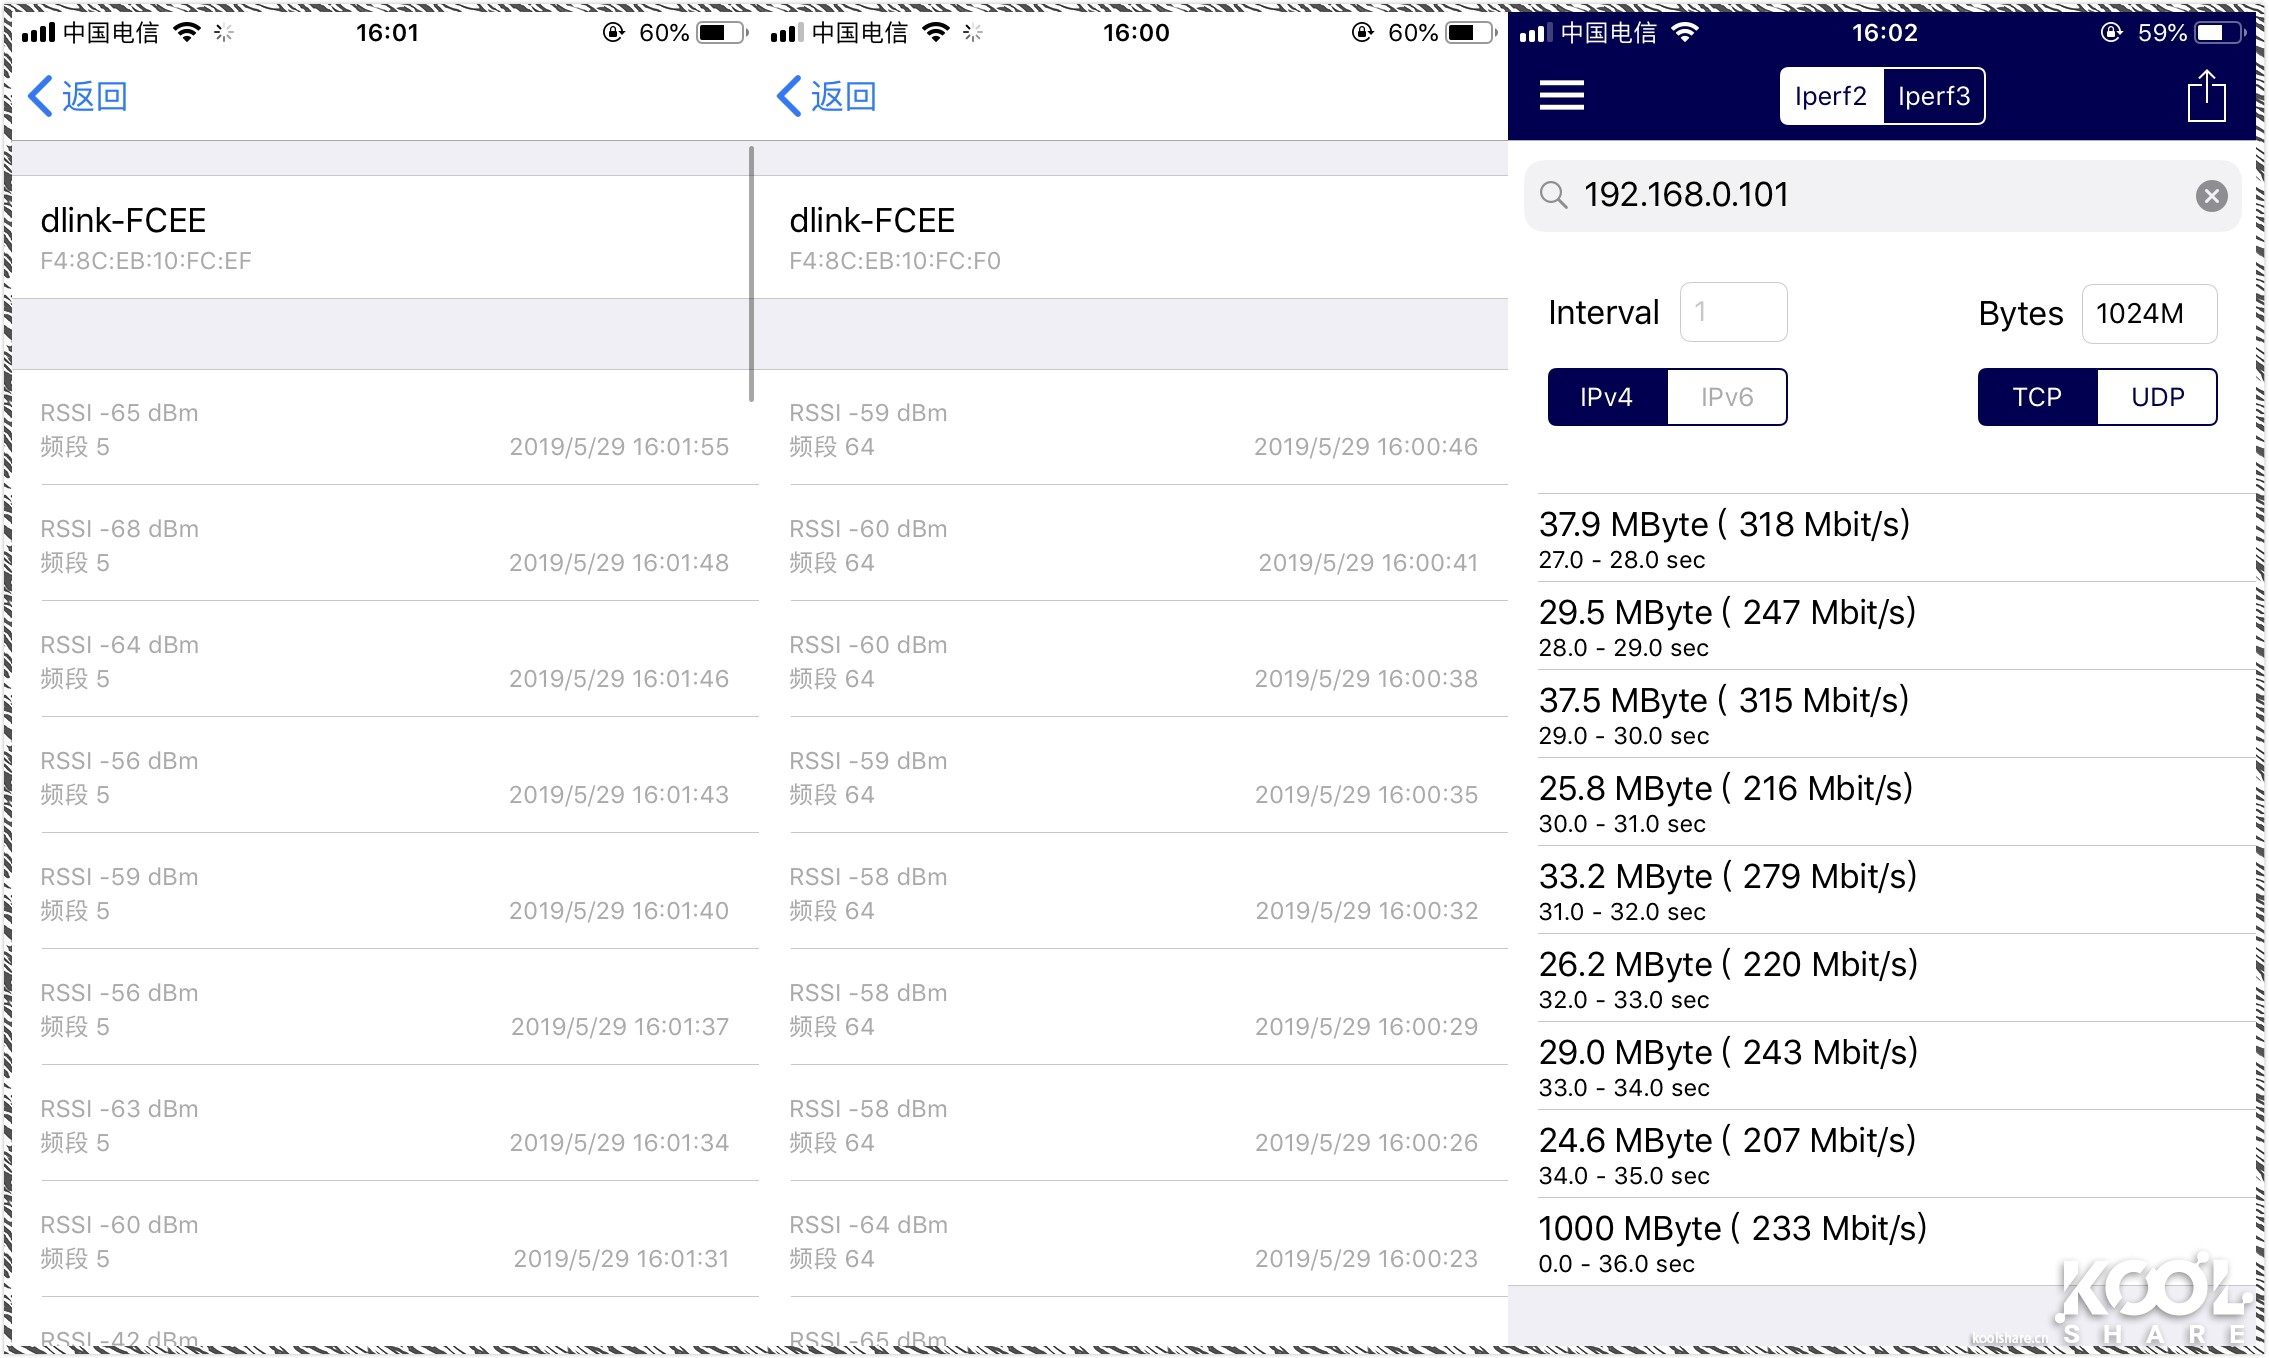
Task: Clear the IP address using the x icon
Action: (2212, 196)
